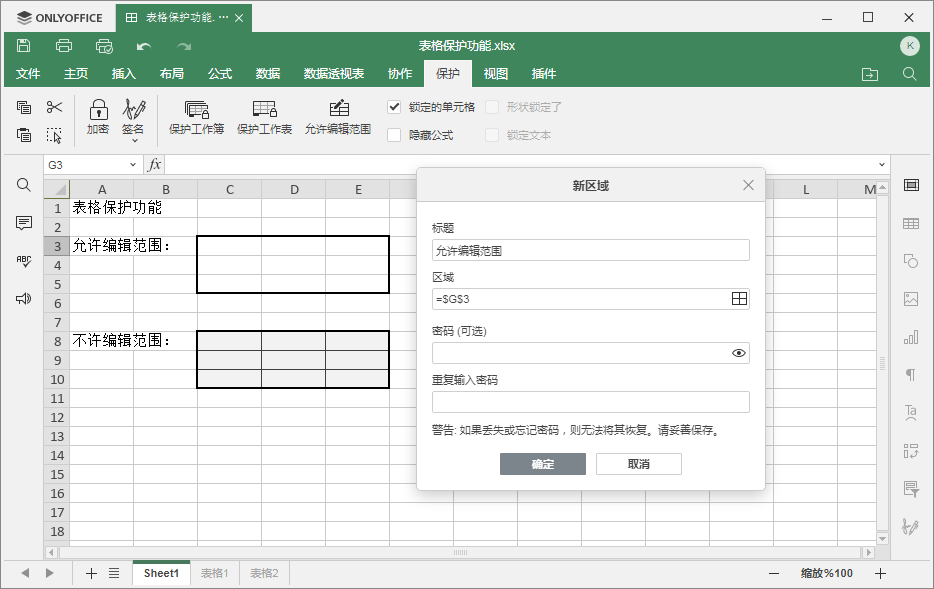Open paragraph settings in right sidebar

coord(911,375)
